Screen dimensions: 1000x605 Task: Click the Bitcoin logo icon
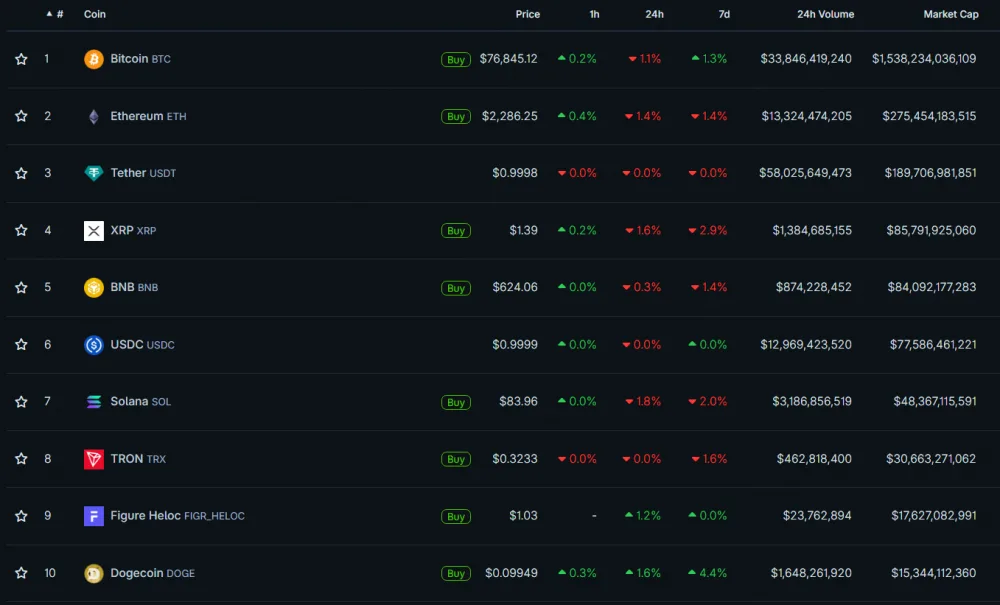click(x=94, y=59)
